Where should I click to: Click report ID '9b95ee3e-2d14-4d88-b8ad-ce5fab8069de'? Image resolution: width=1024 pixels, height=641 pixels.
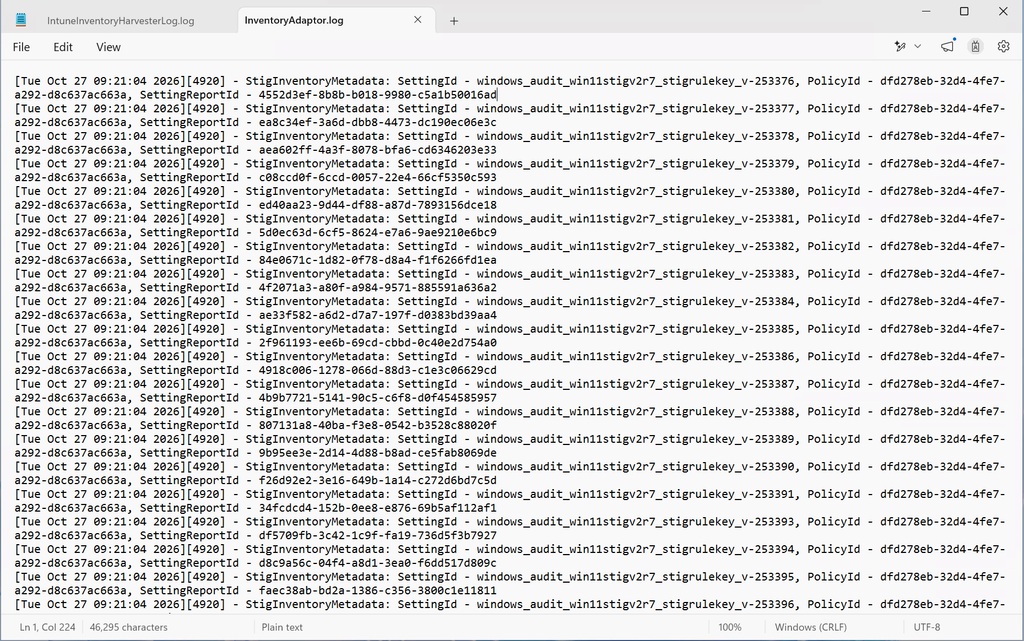[x=377, y=452]
